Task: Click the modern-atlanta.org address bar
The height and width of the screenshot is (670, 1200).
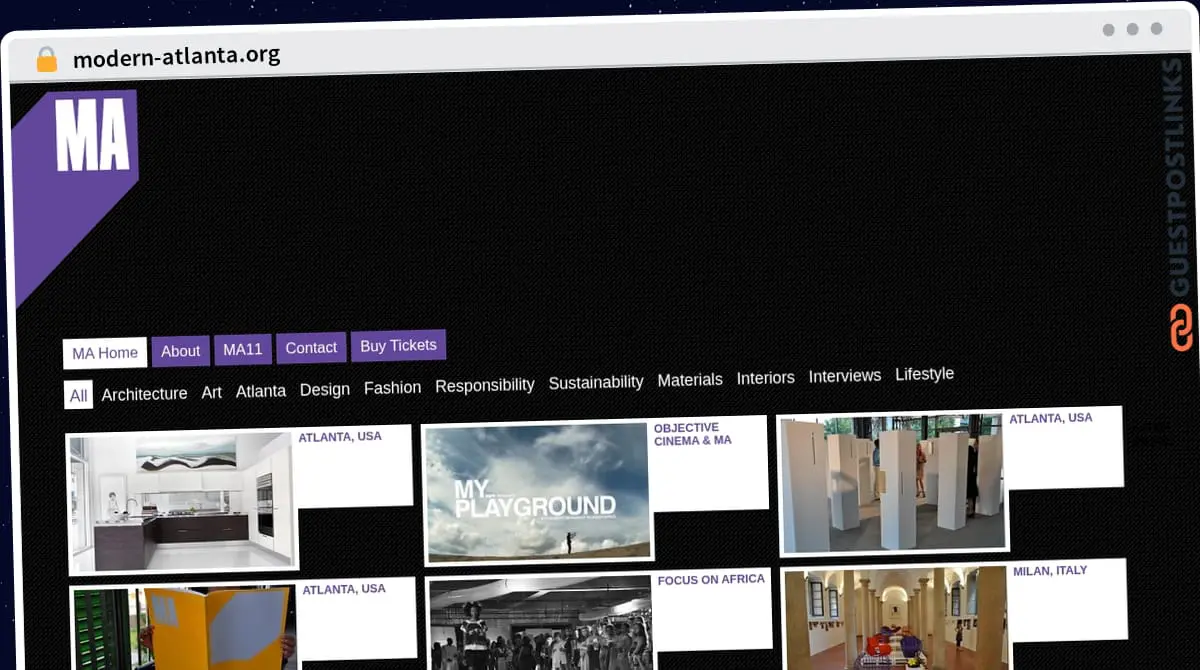Action: tap(177, 56)
